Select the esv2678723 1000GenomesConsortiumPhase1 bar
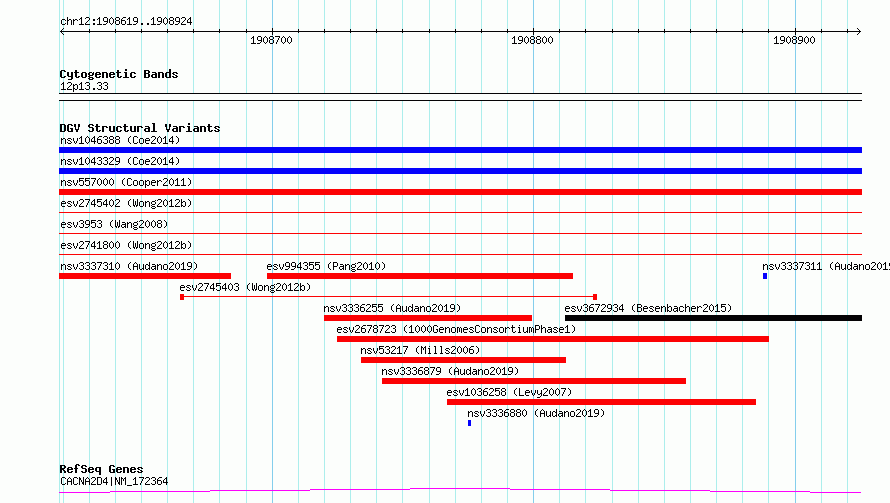The height and width of the screenshot is (503, 890). click(x=553, y=339)
